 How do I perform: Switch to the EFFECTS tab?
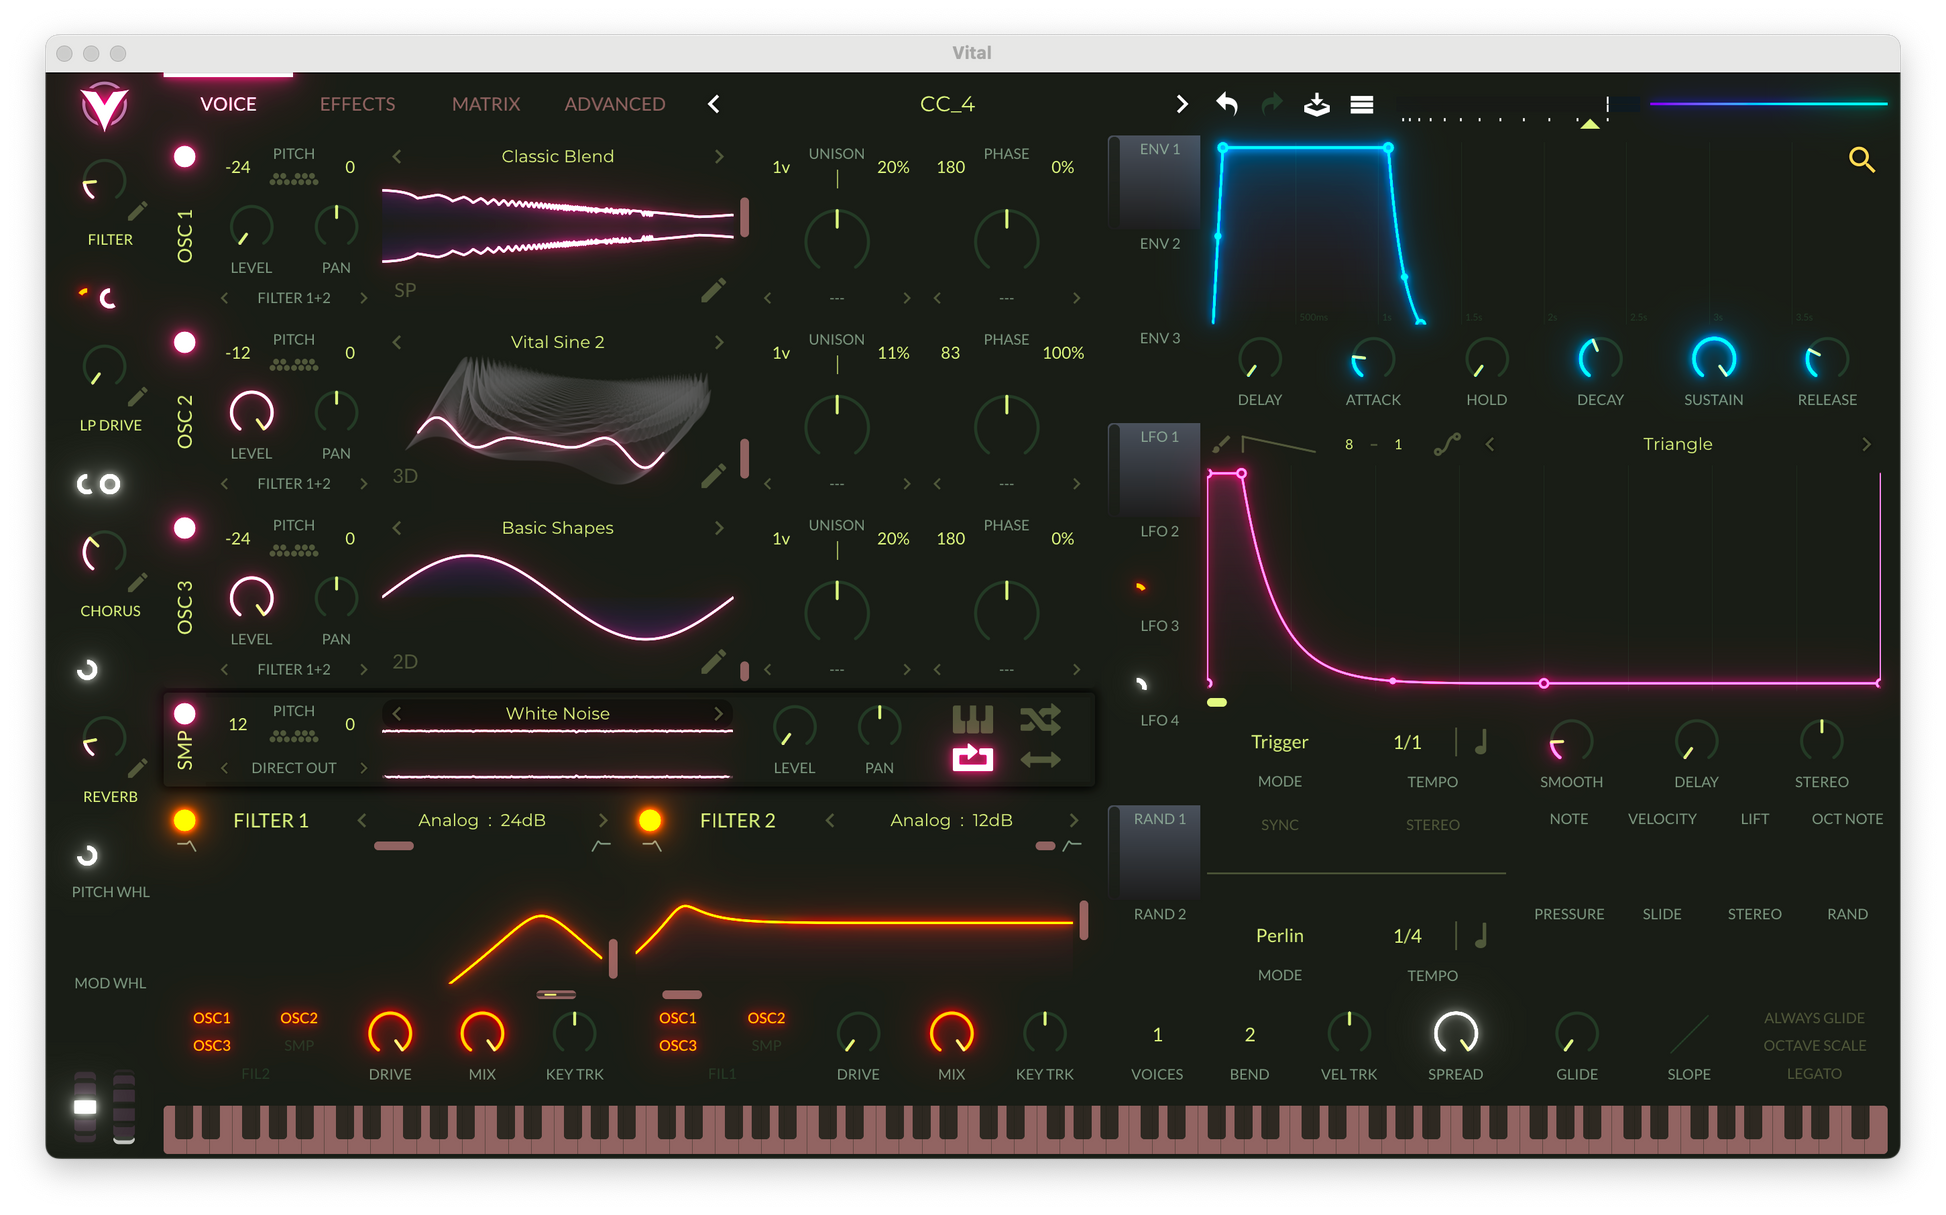pos(357,104)
